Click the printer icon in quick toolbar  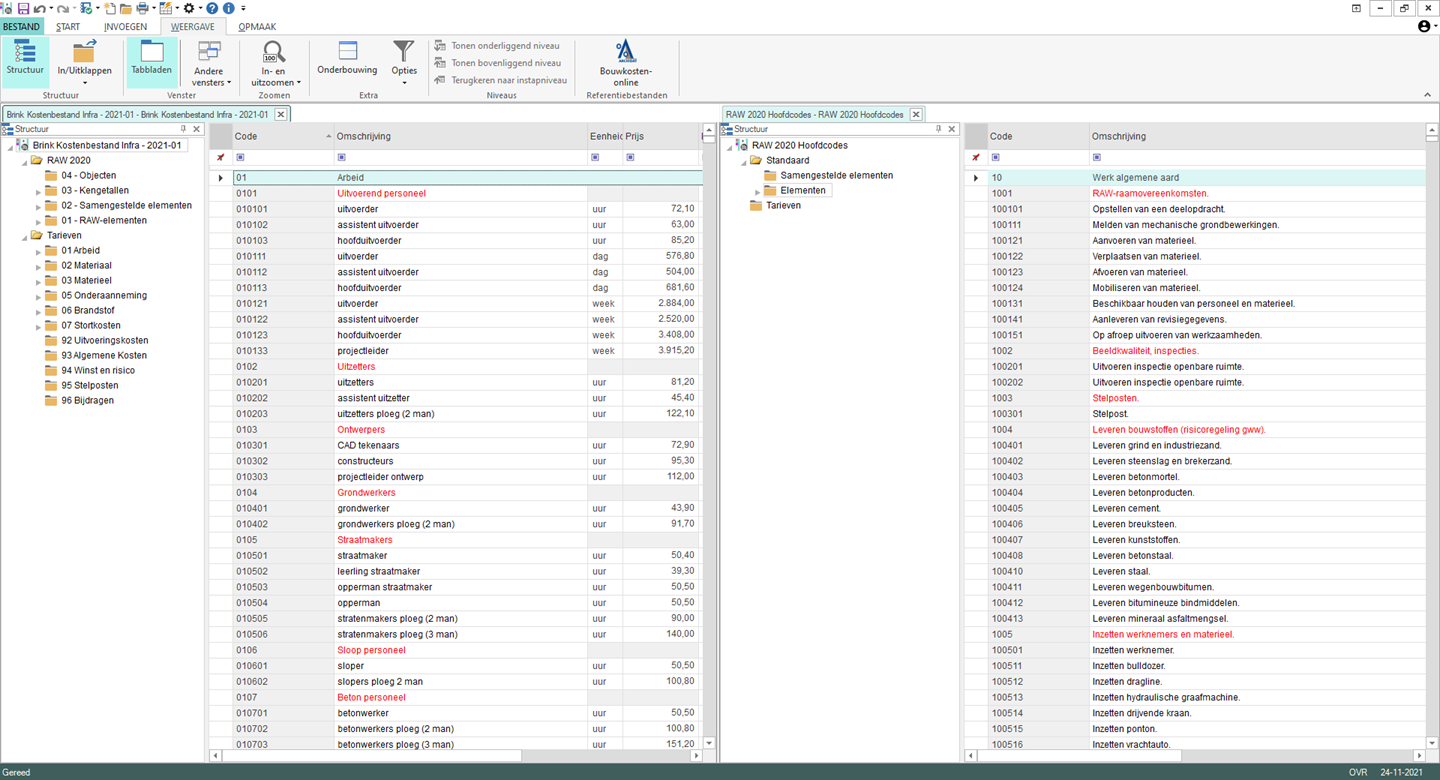tap(142, 8)
